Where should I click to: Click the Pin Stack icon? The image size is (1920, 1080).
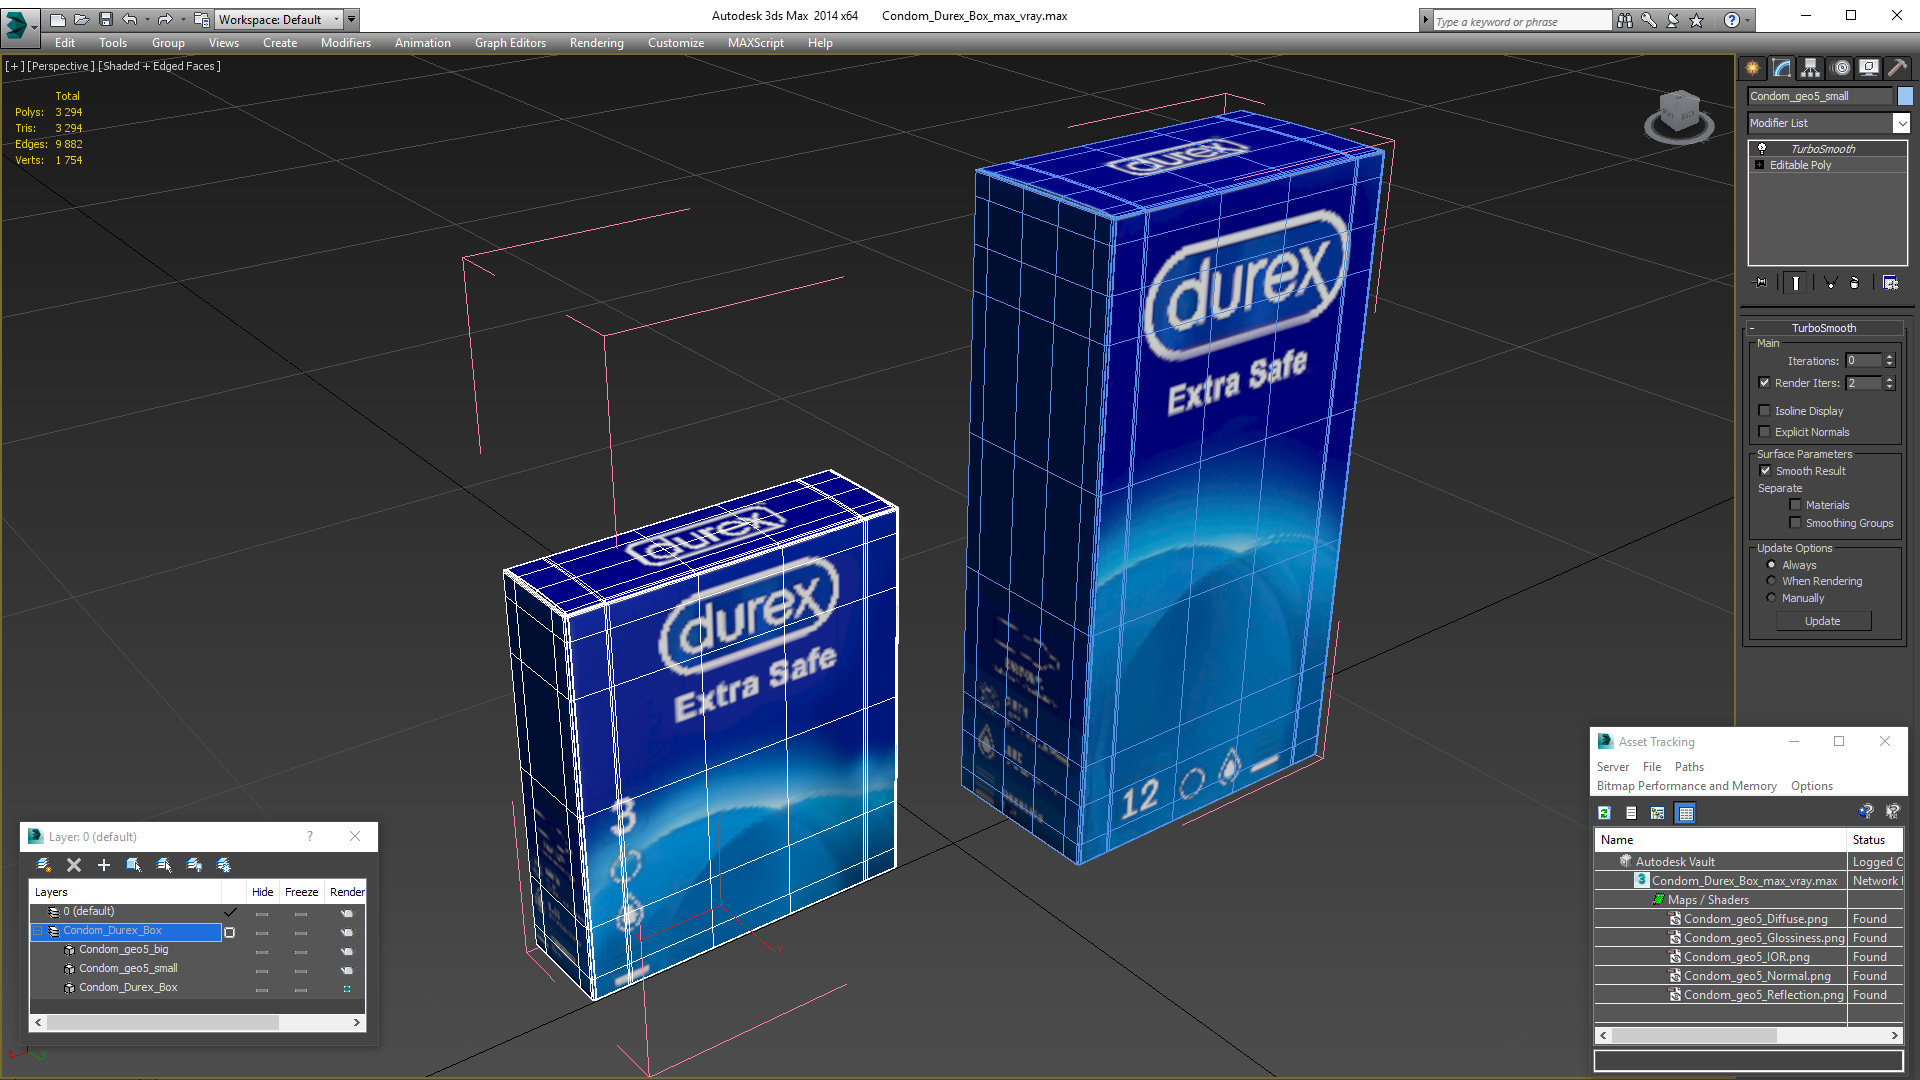(x=1761, y=283)
